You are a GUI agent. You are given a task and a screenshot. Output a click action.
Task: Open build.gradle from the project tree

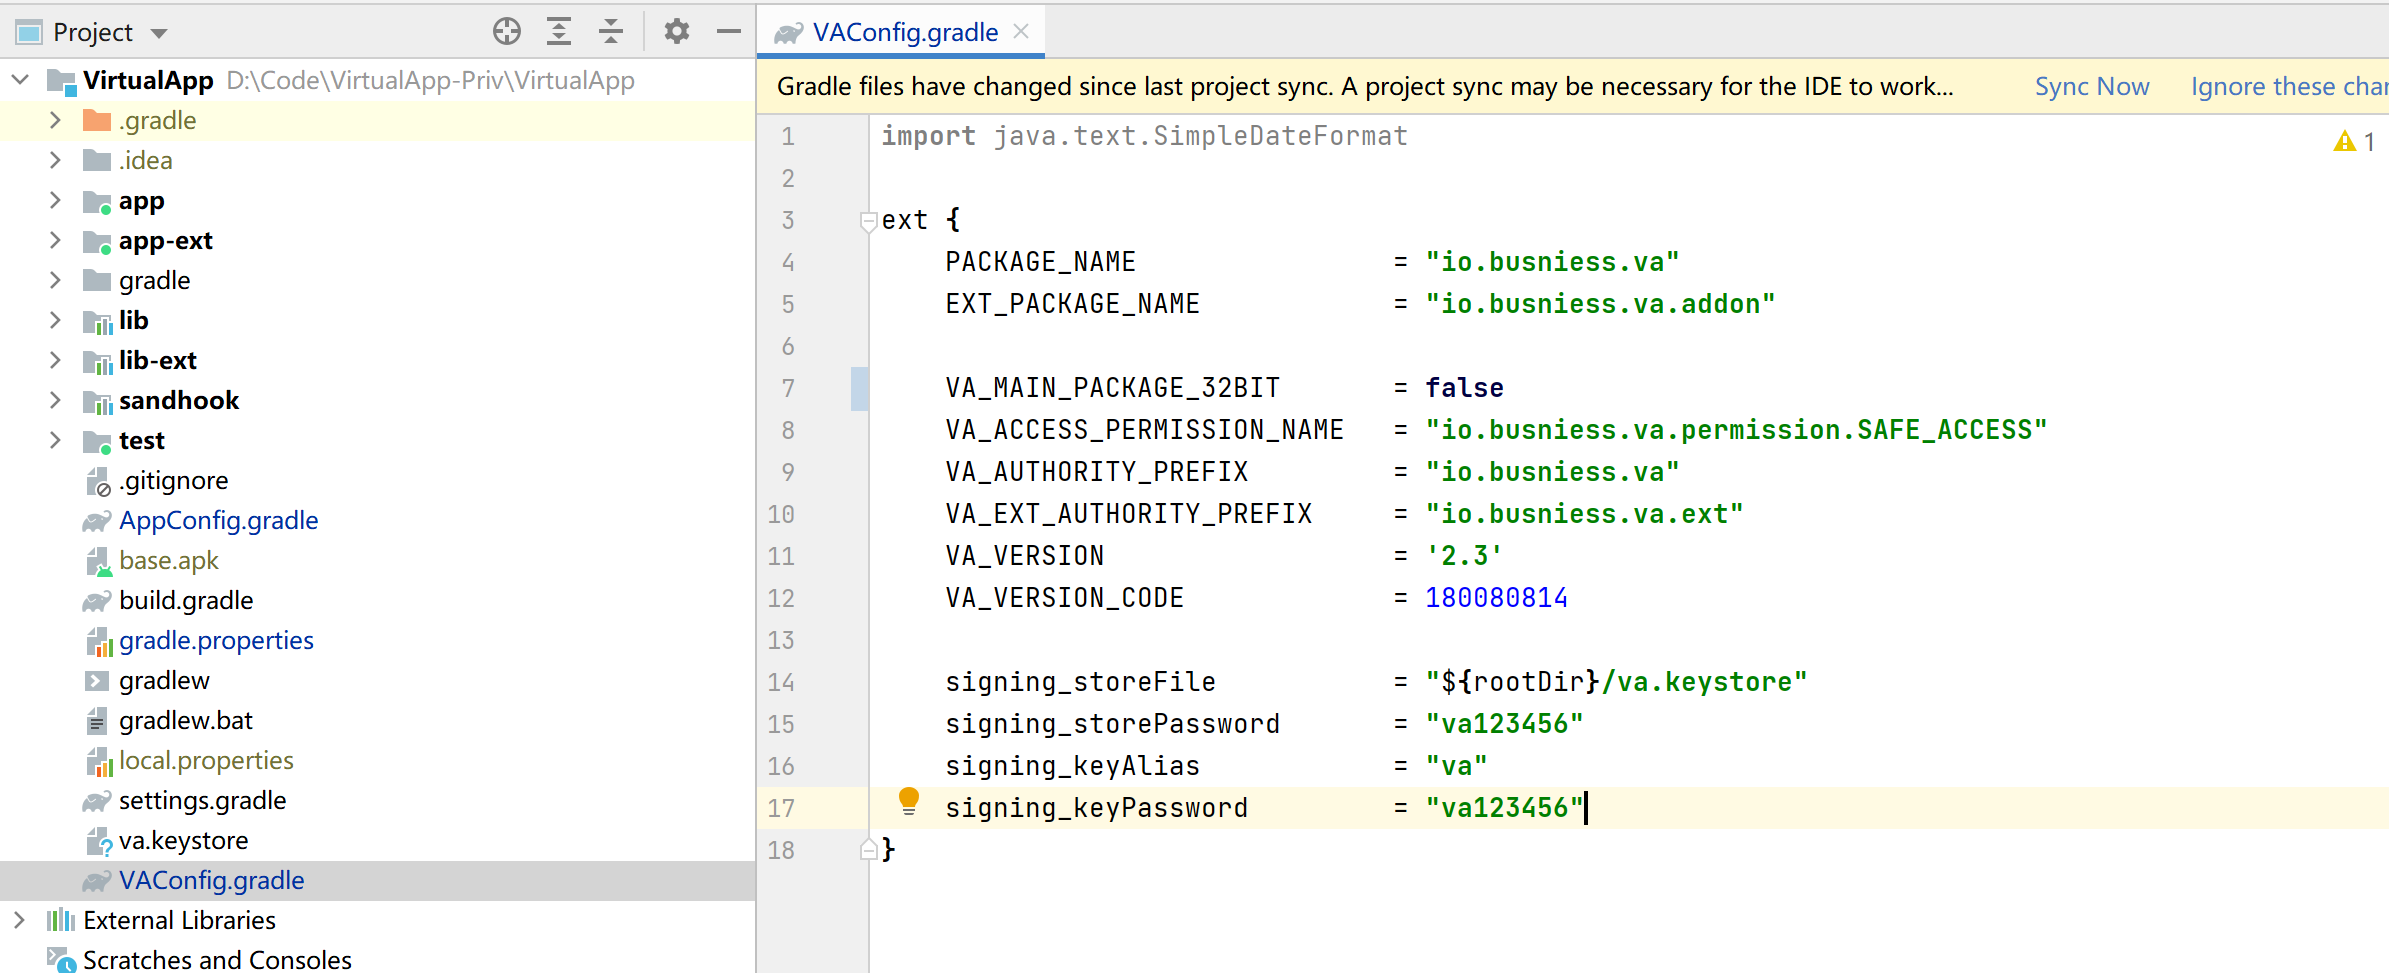click(187, 600)
